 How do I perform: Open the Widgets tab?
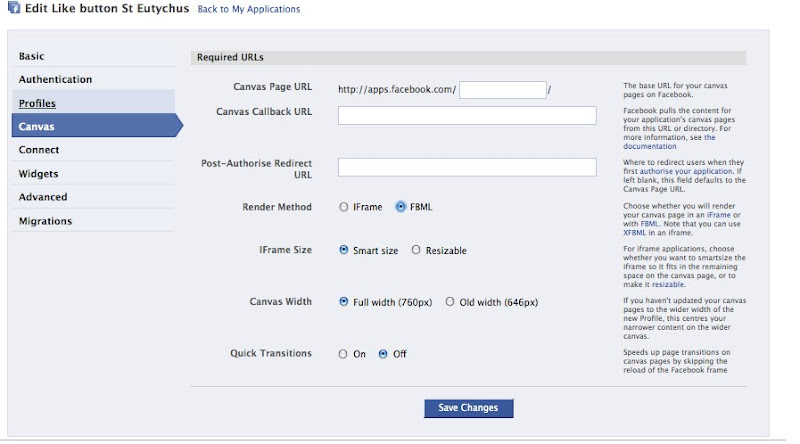(x=38, y=174)
